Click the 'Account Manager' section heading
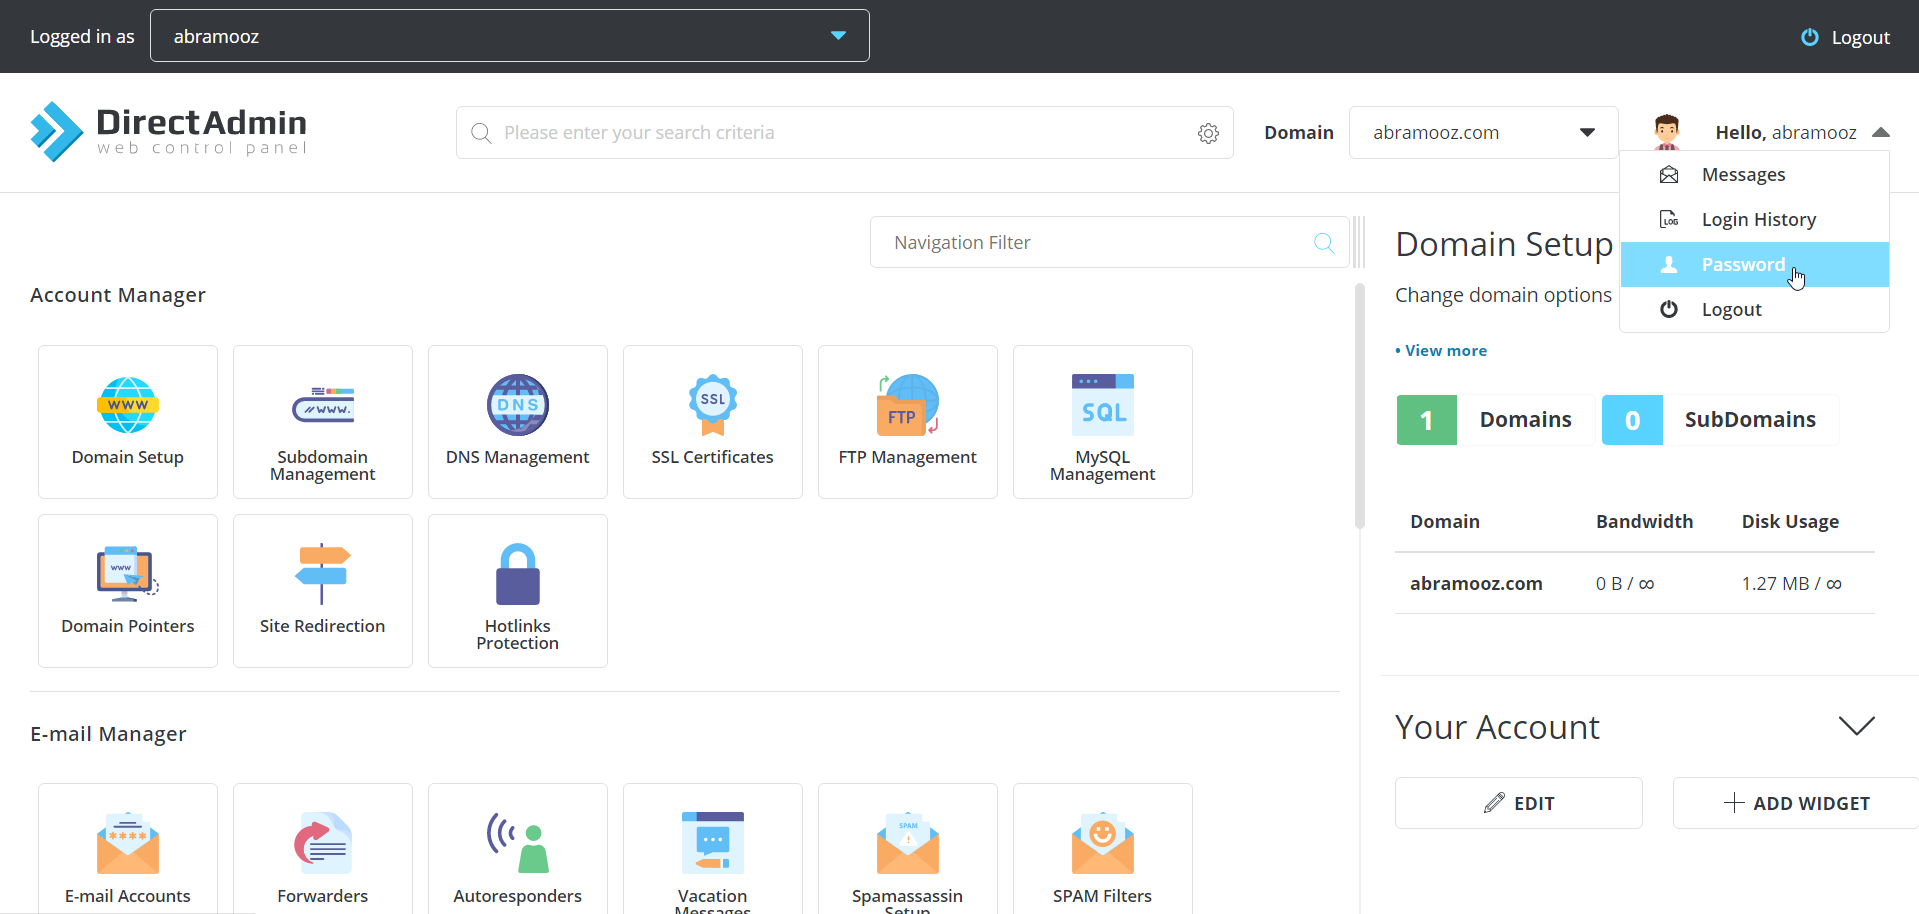Screen dimensions: 1919x914 pos(118,295)
